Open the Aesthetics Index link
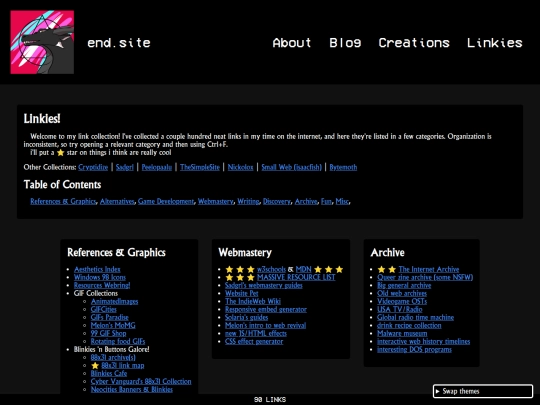The image size is (540, 405). (97, 269)
